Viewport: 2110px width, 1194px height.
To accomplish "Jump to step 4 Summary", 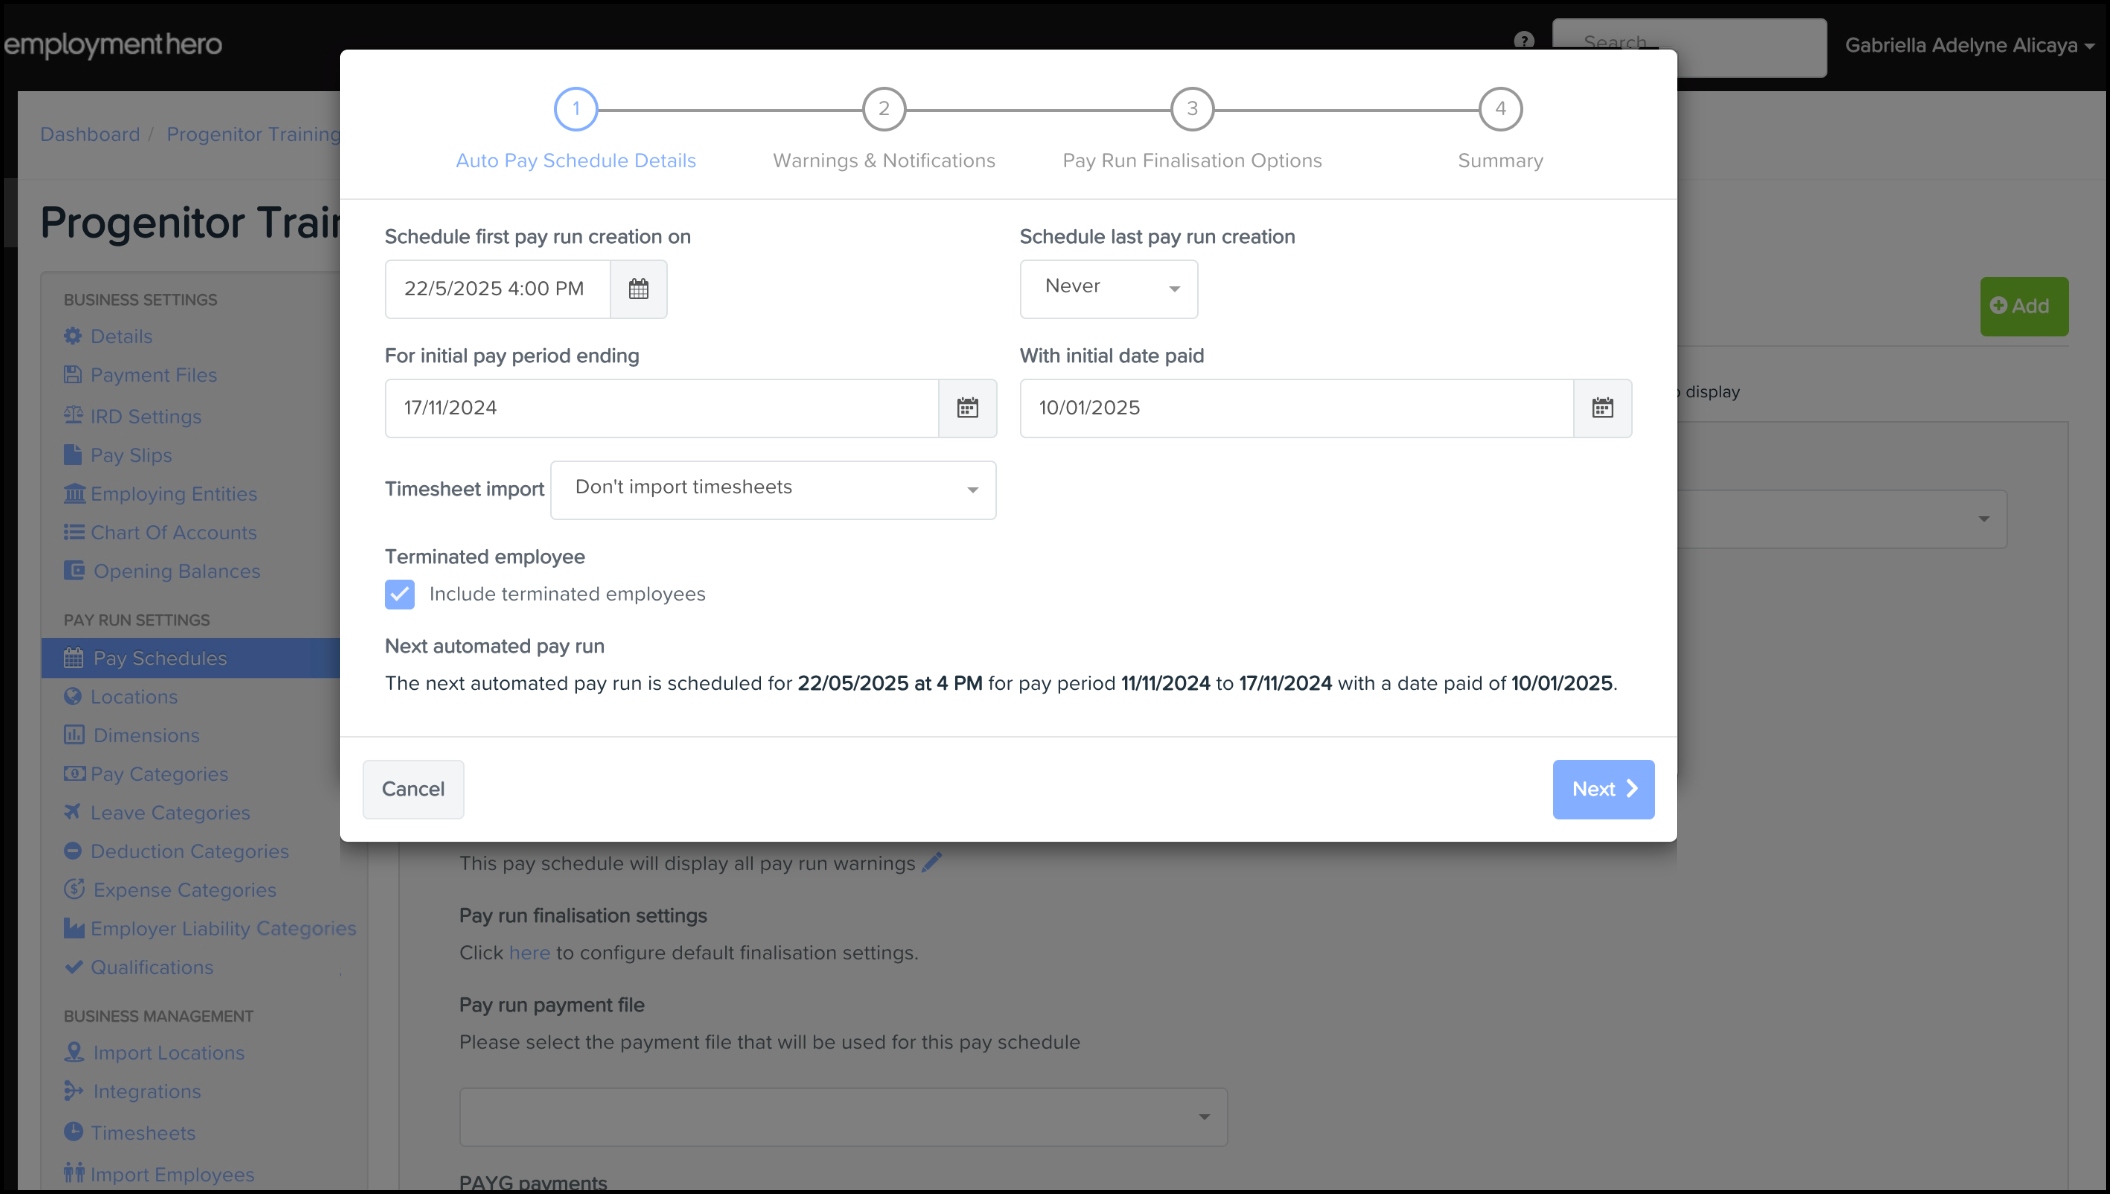I will (x=1500, y=109).
